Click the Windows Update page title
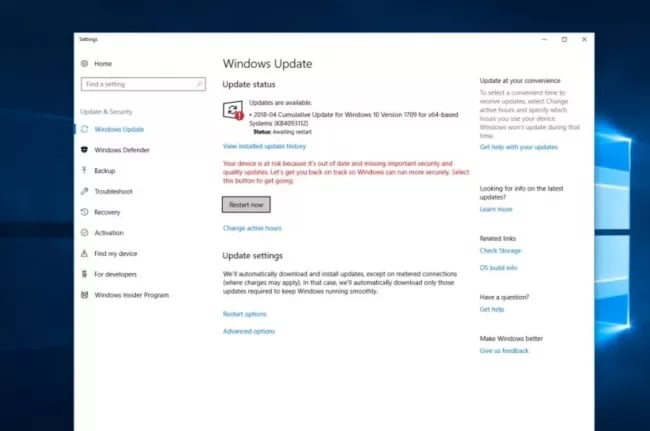The image size is (650, 431). tap(267, 63)
